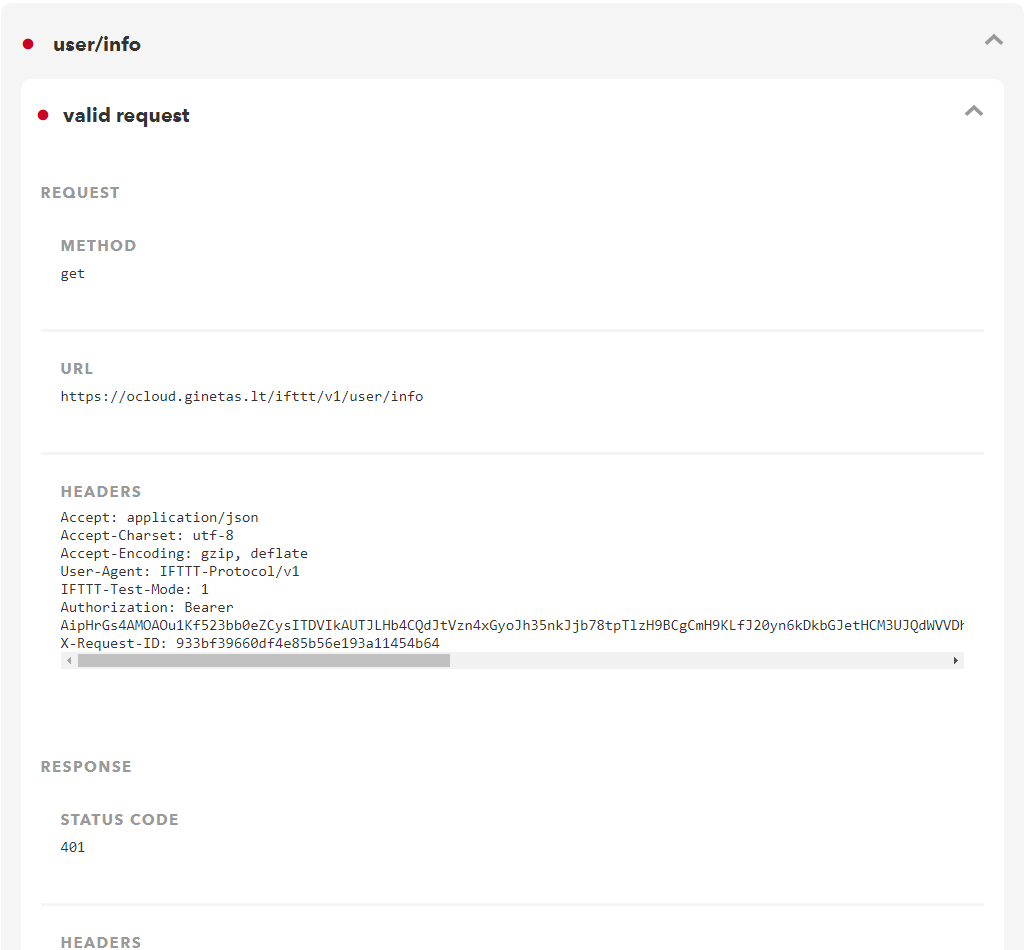Click the User-Agent IFTTT-Protocol header line
The width and height of the screenshot is (1034, 950).
pos(180,571)
